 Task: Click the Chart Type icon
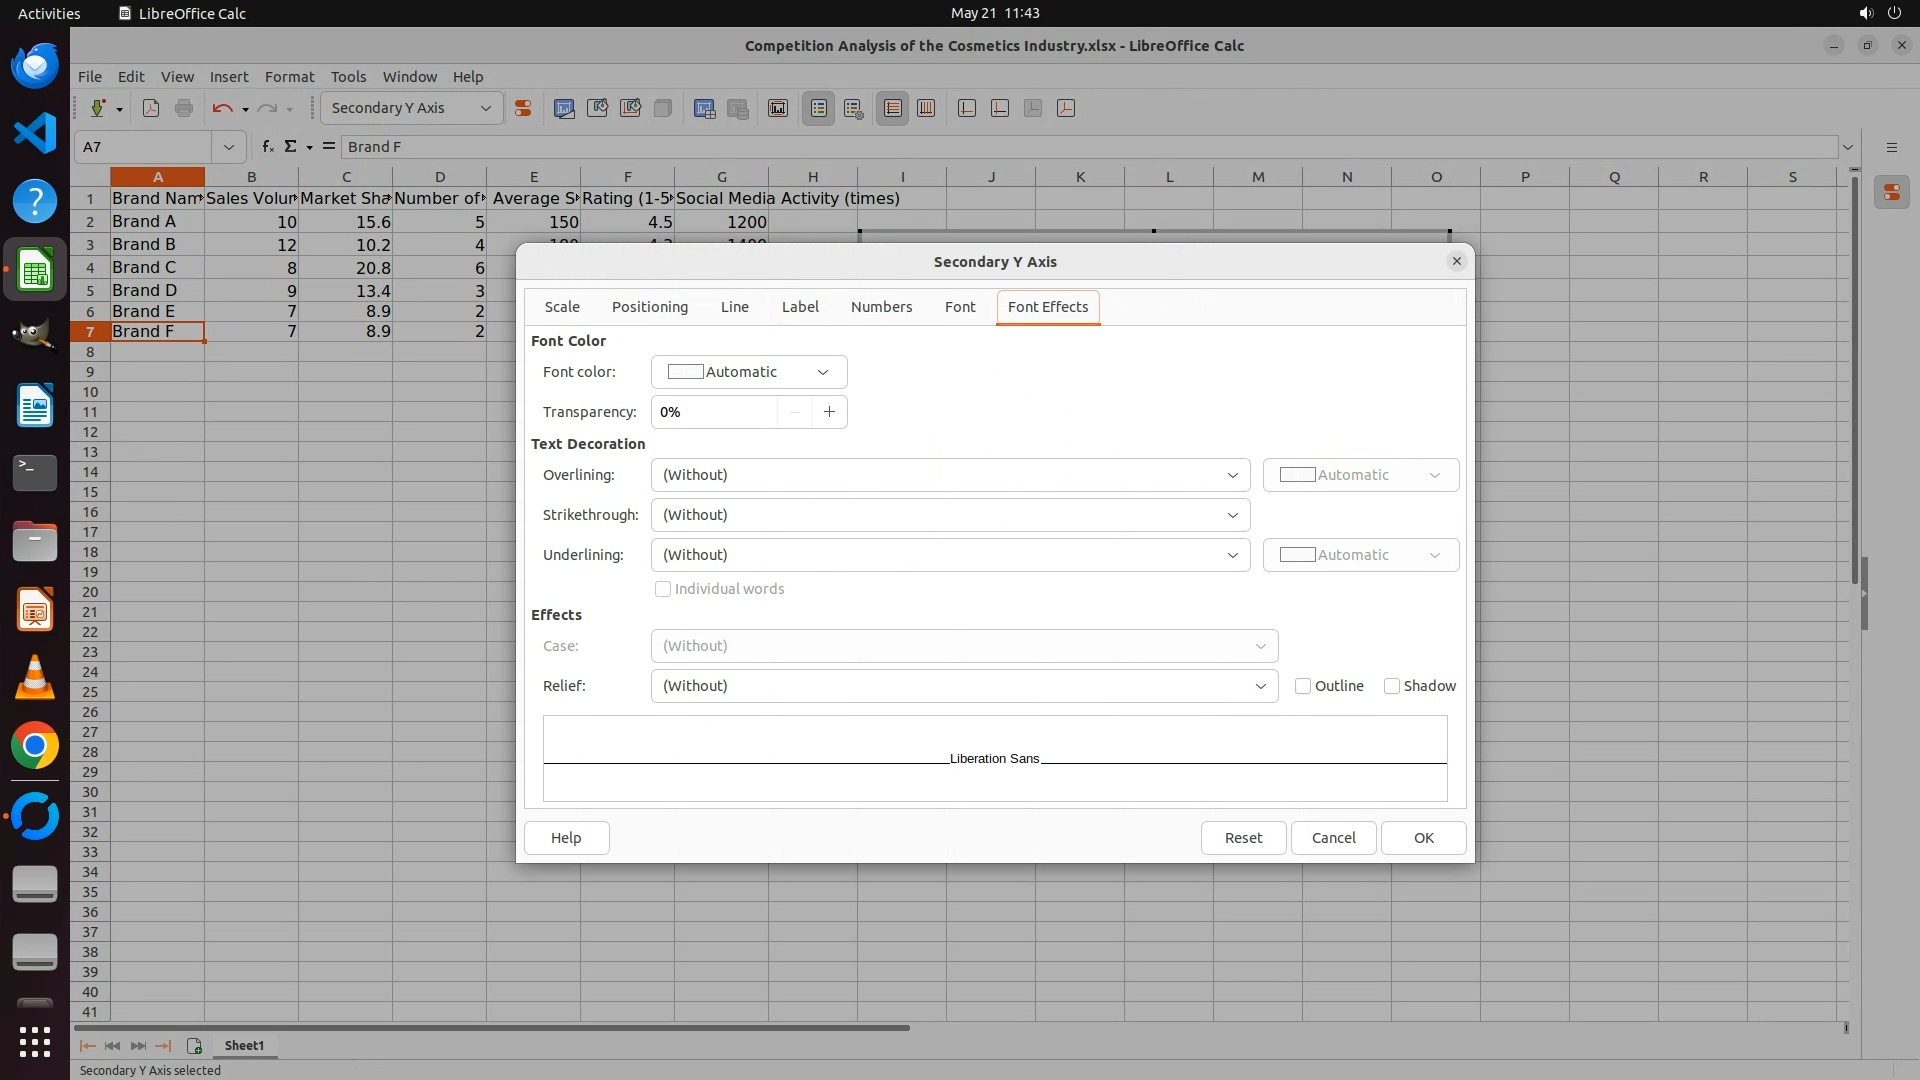[x=564, y=108]
